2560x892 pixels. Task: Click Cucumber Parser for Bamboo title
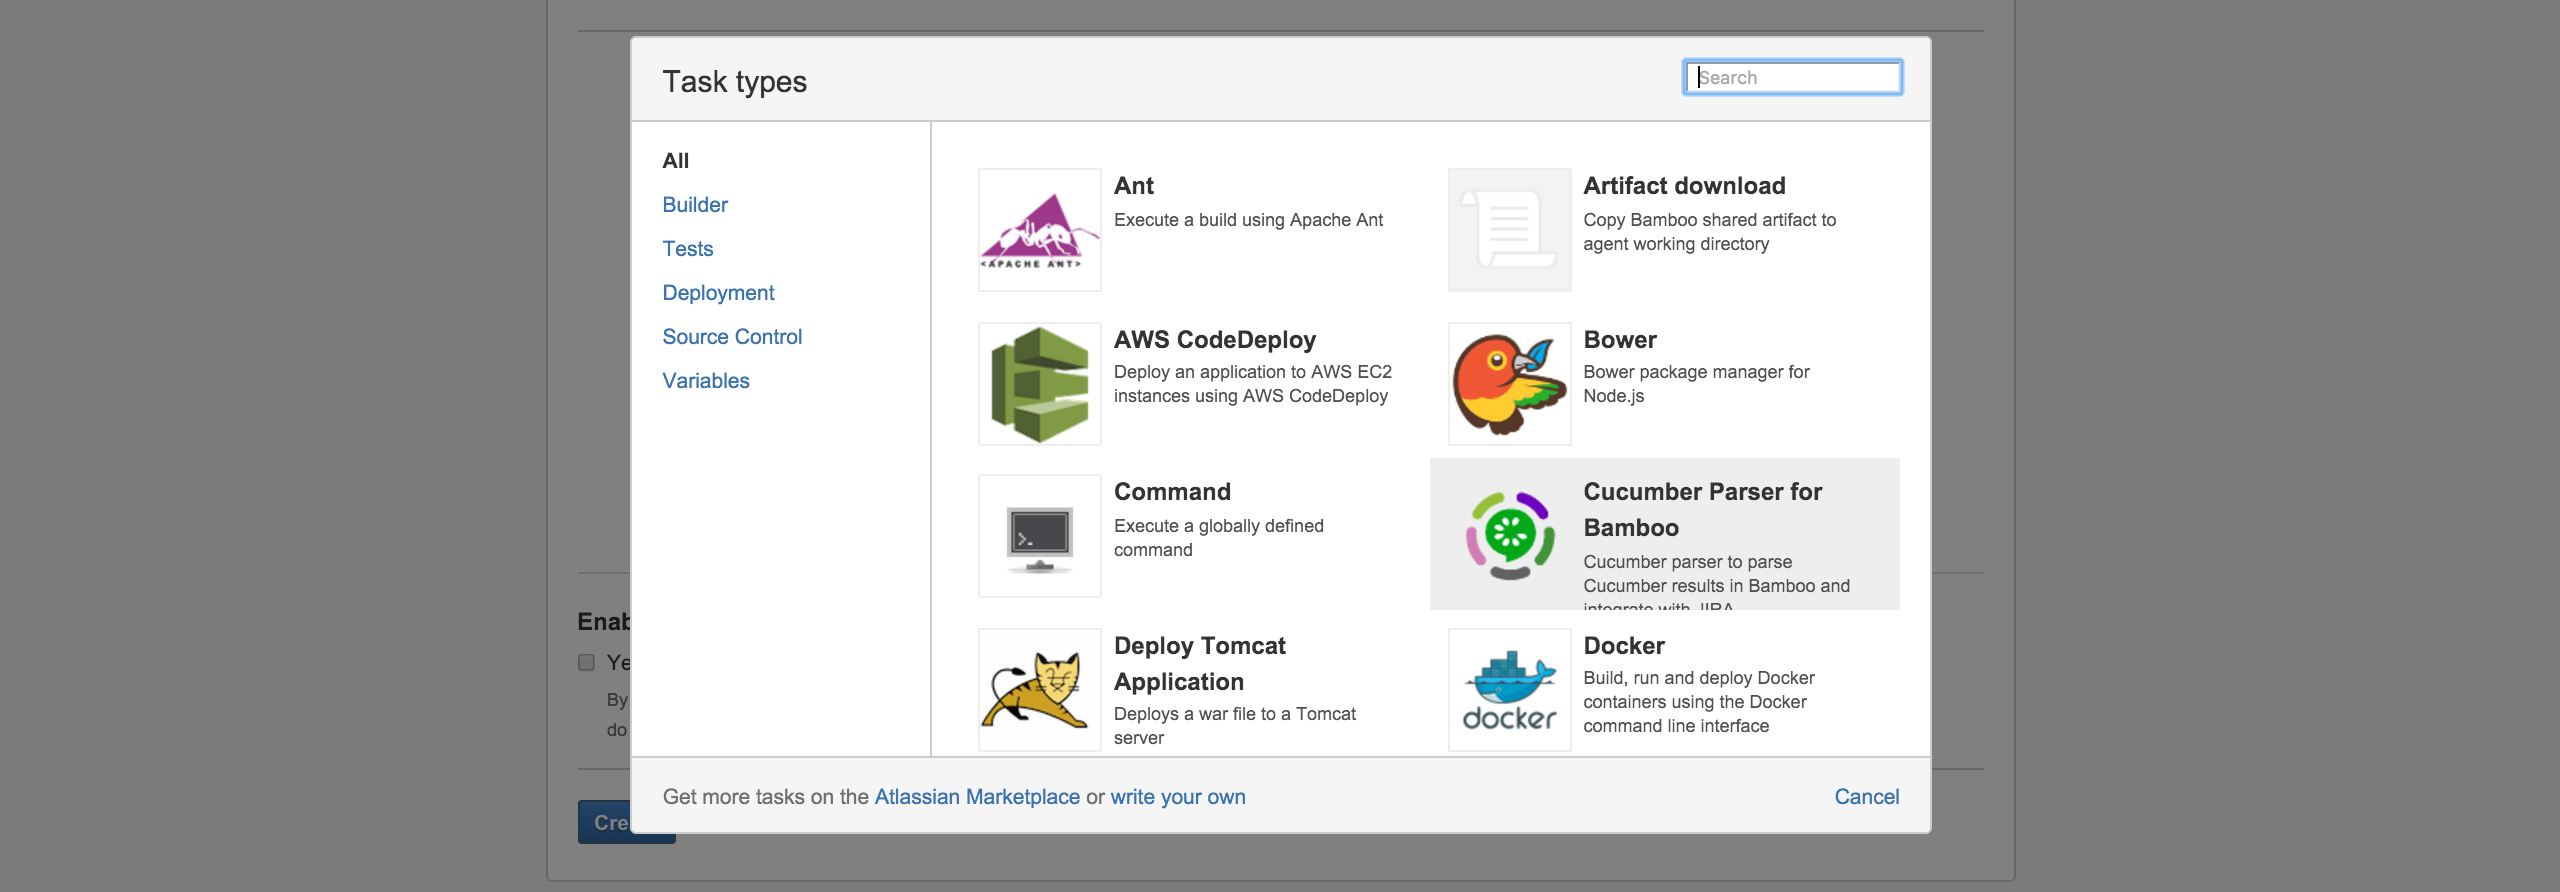(x=1703, y=510)
